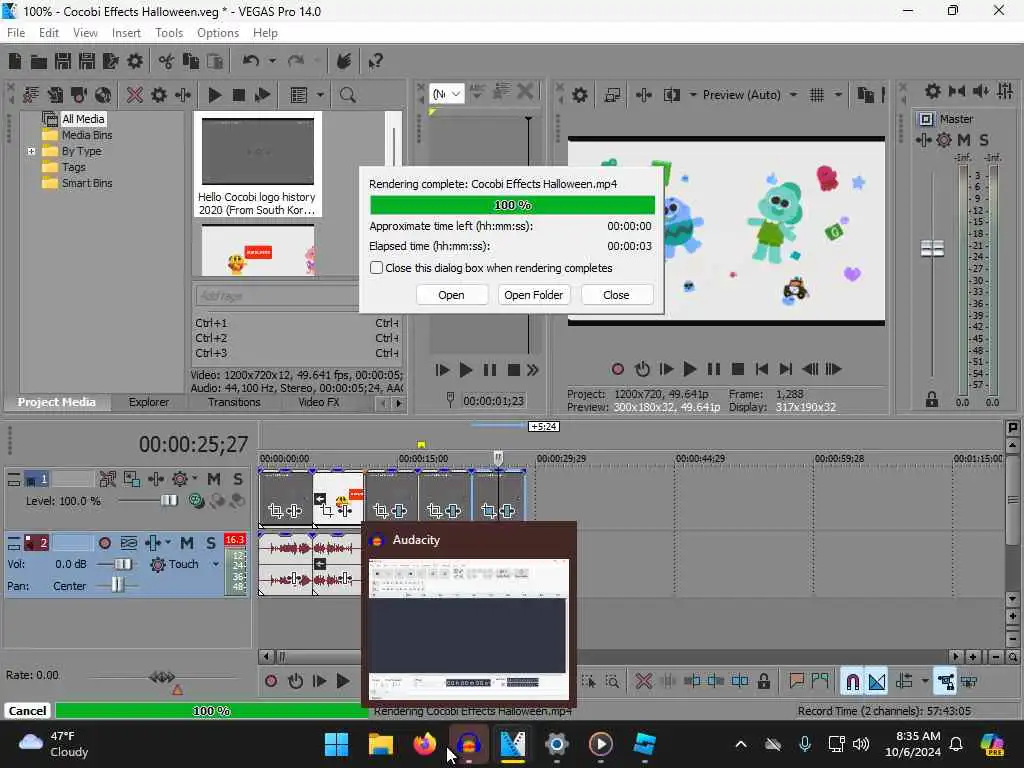Click the search media magnifier icon
The width and height of the screenshot is (1024, 768).
click(x=347, y=95)
